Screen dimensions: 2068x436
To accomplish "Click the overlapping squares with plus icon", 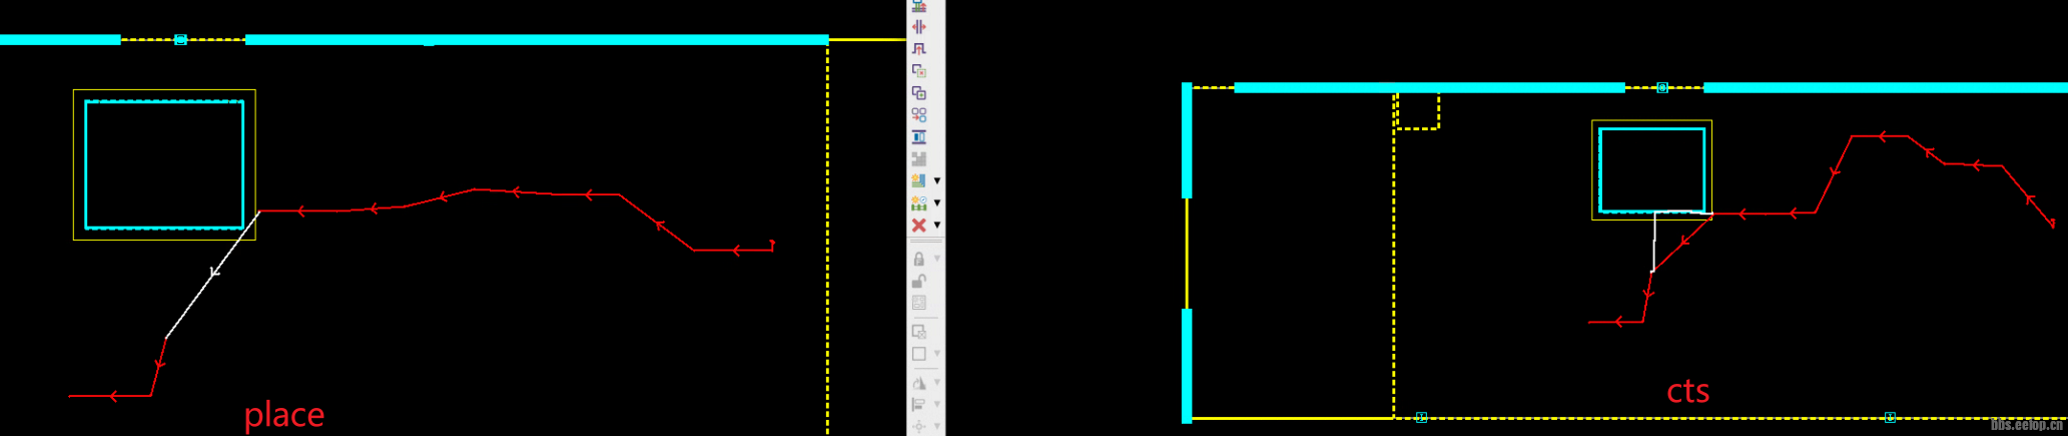I will 919,92.
